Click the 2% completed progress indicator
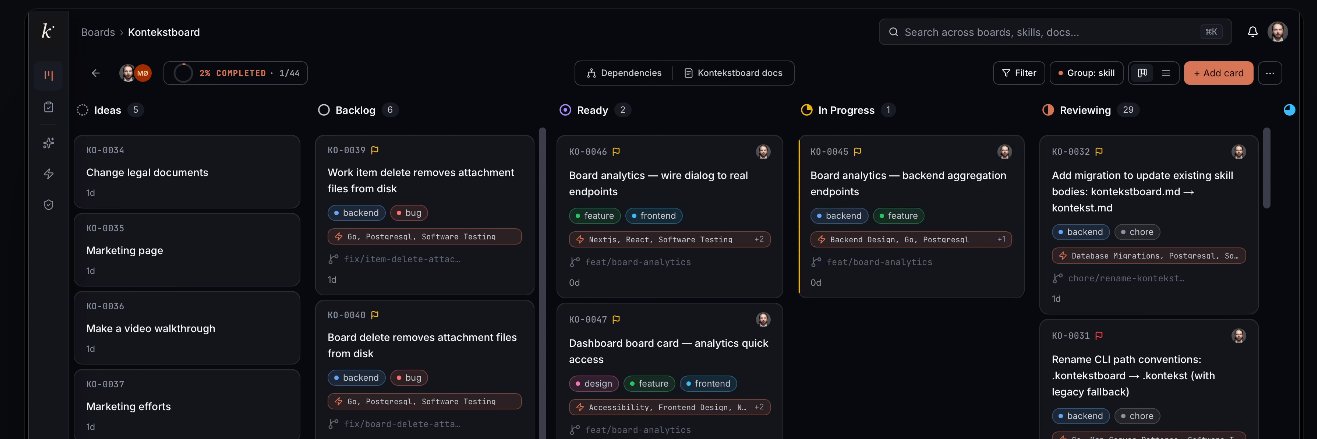The height and width of the screenshot is (439, 1317). [235, 73]
